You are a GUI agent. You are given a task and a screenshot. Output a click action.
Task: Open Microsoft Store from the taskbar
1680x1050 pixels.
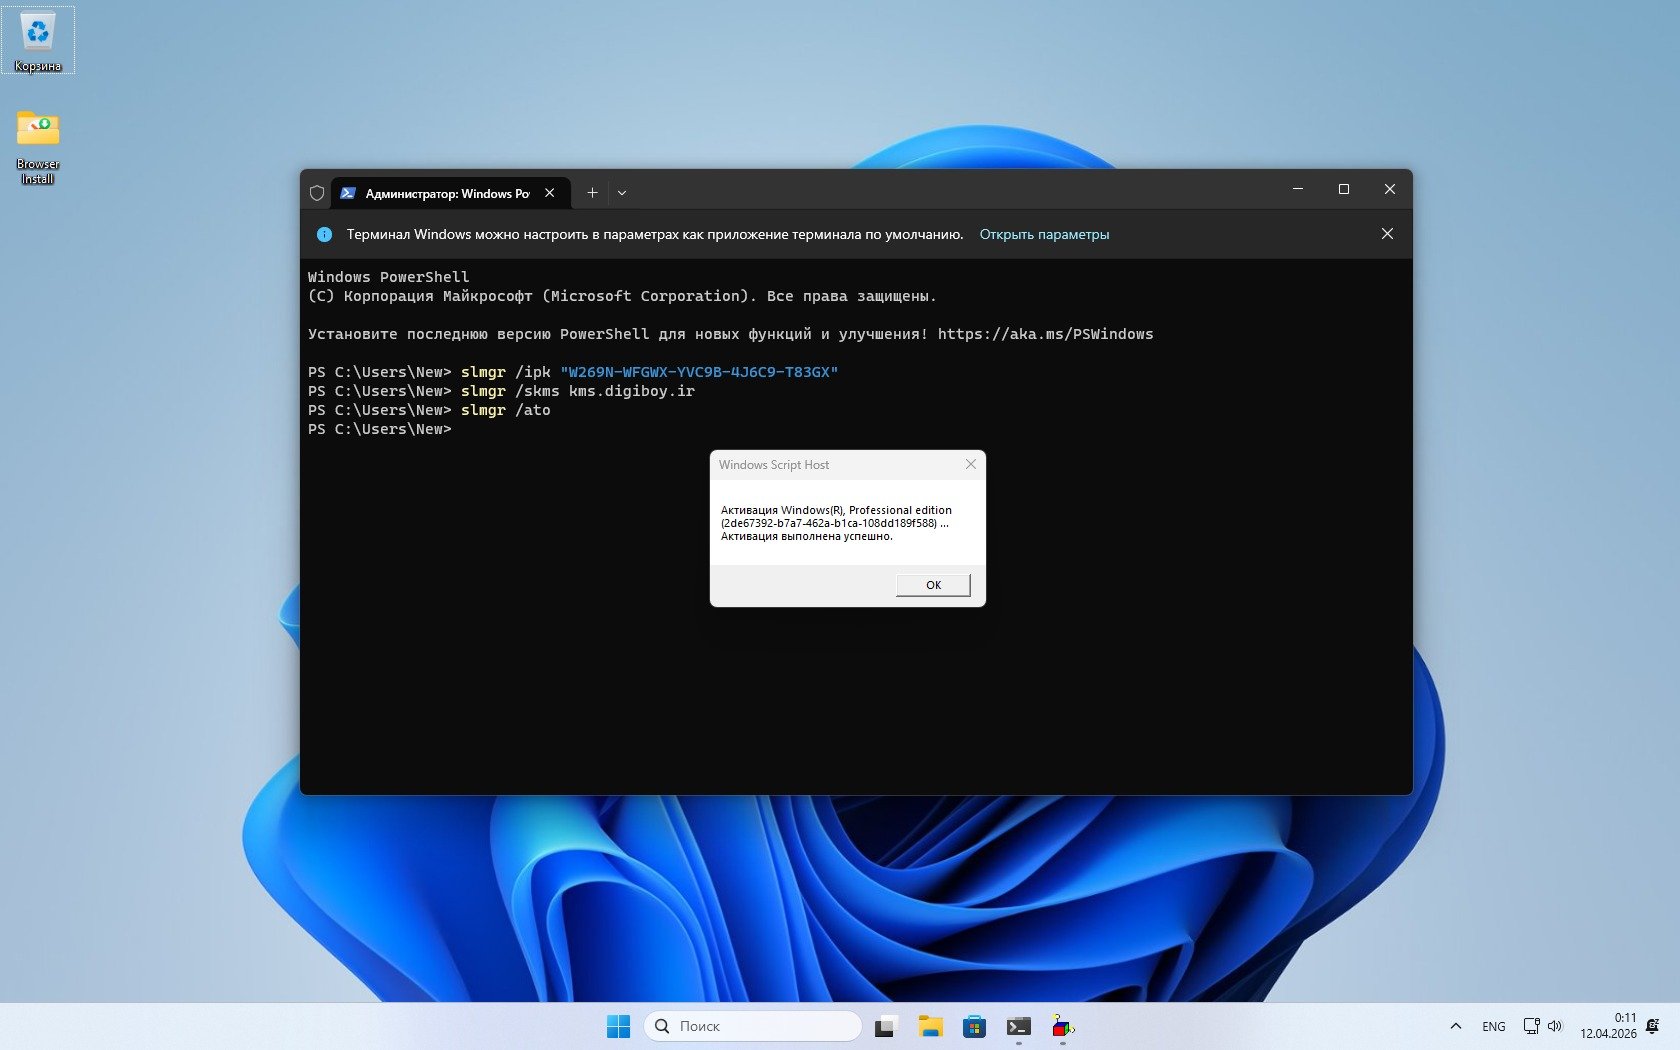pos(974,1026)
